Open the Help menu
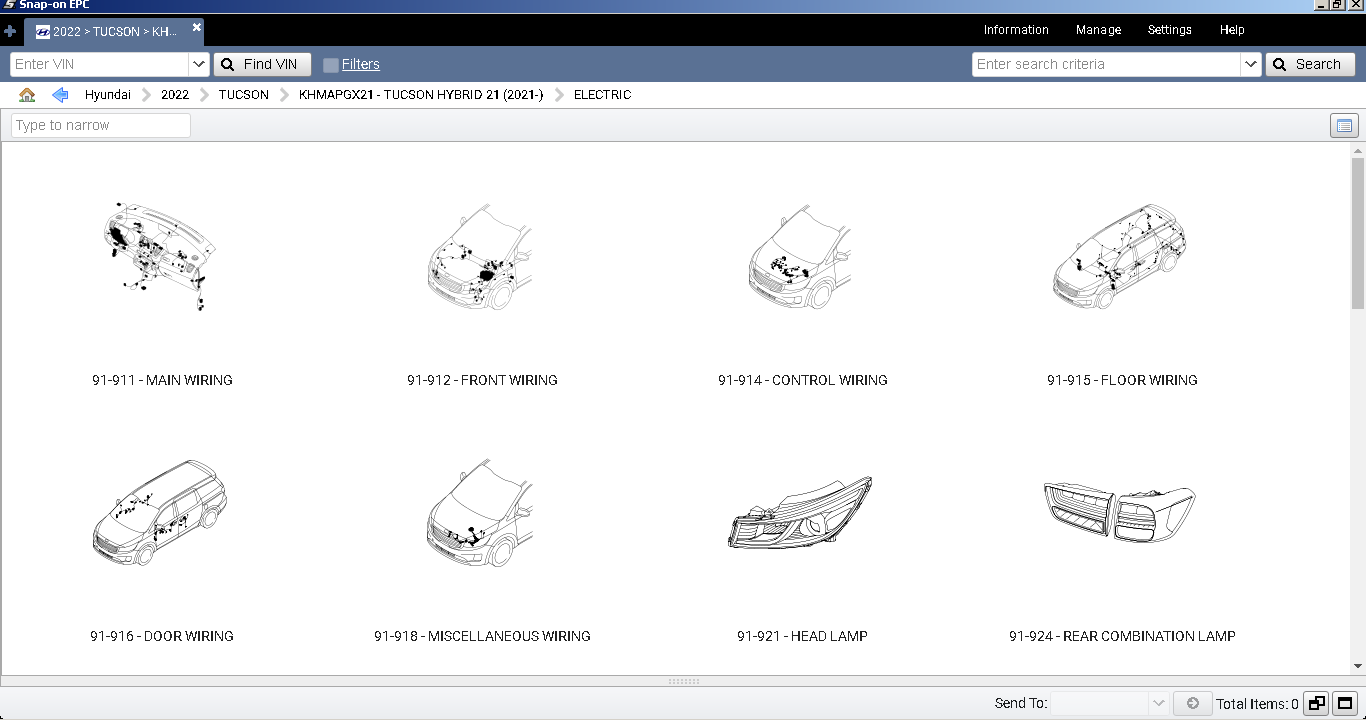Viewport: 1366px width, 720px height. pos(1232,30)
